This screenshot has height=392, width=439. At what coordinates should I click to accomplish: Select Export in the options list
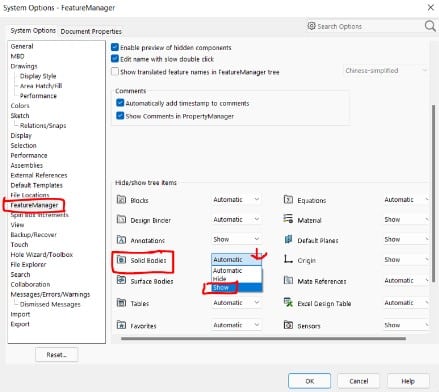[20, 324]
